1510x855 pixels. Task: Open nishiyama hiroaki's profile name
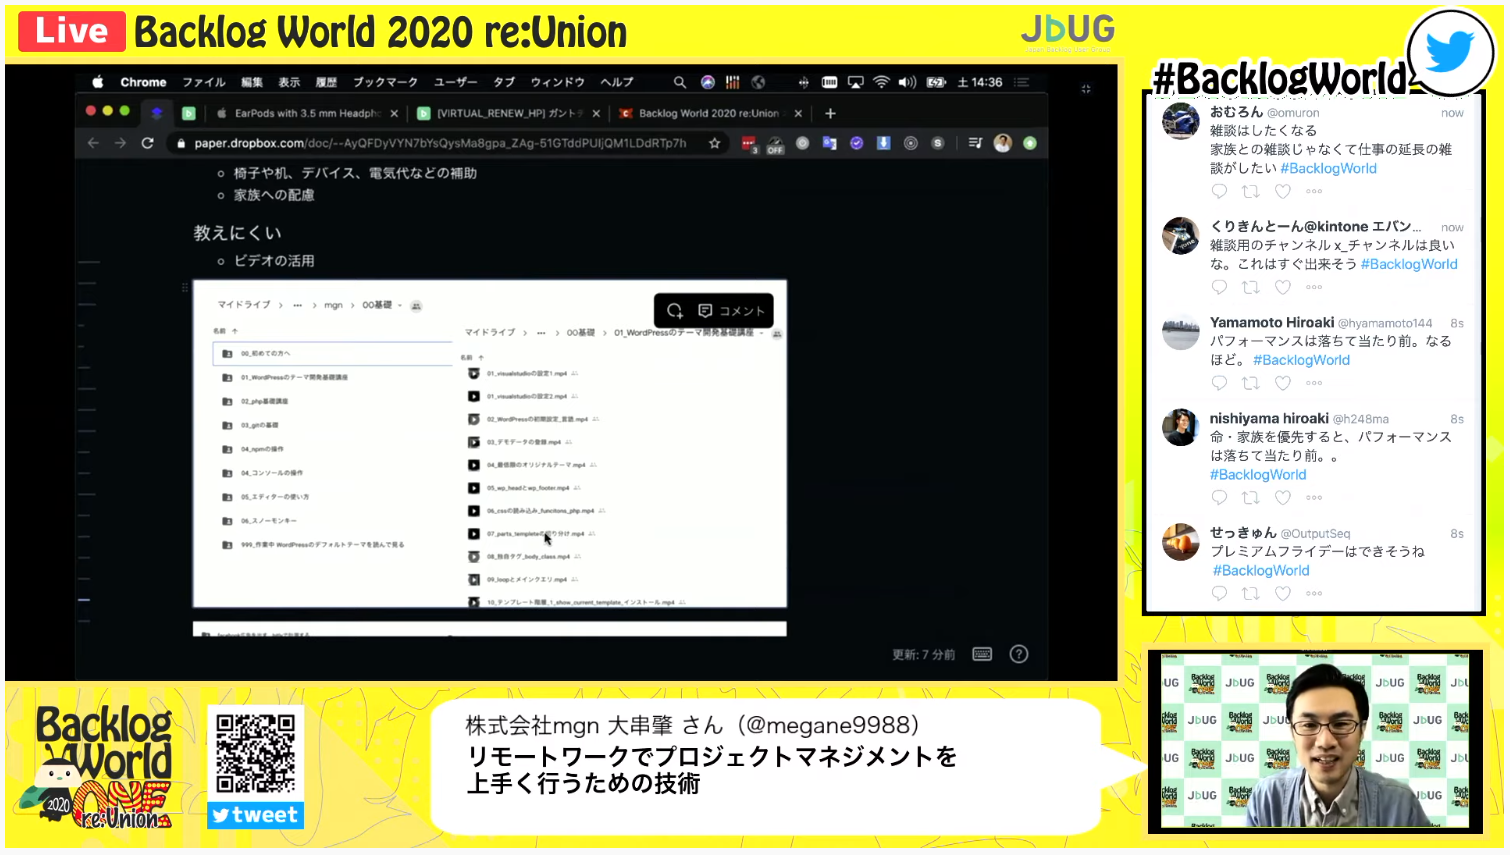click(1269, 418)
